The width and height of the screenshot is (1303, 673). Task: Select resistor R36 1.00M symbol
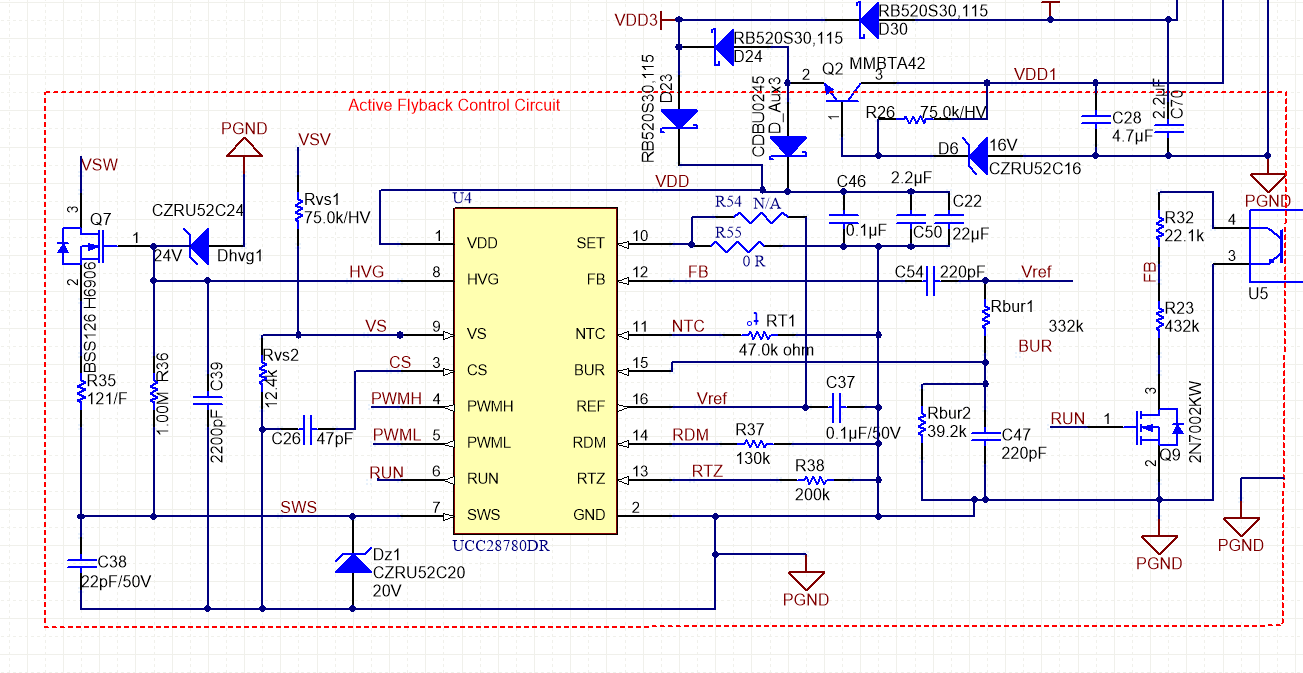click(x=153, y=390)
